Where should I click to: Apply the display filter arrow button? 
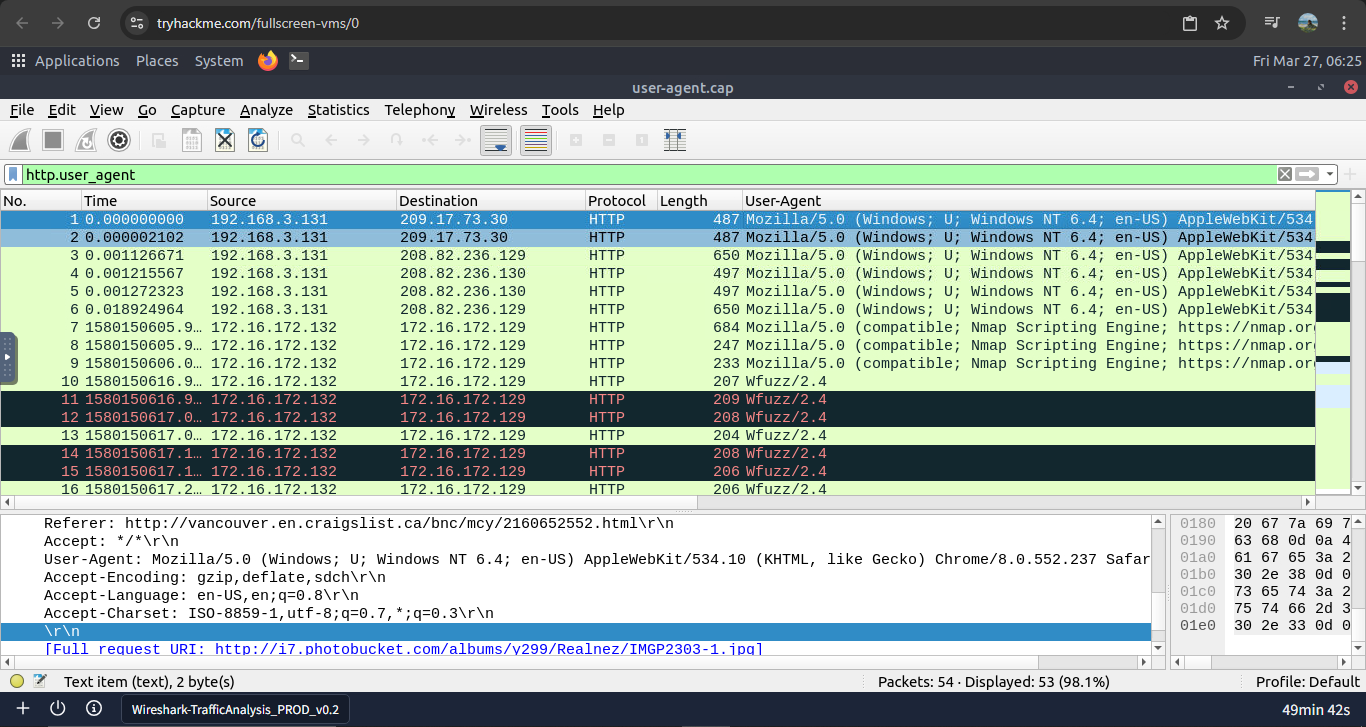tap(1307, 174)
